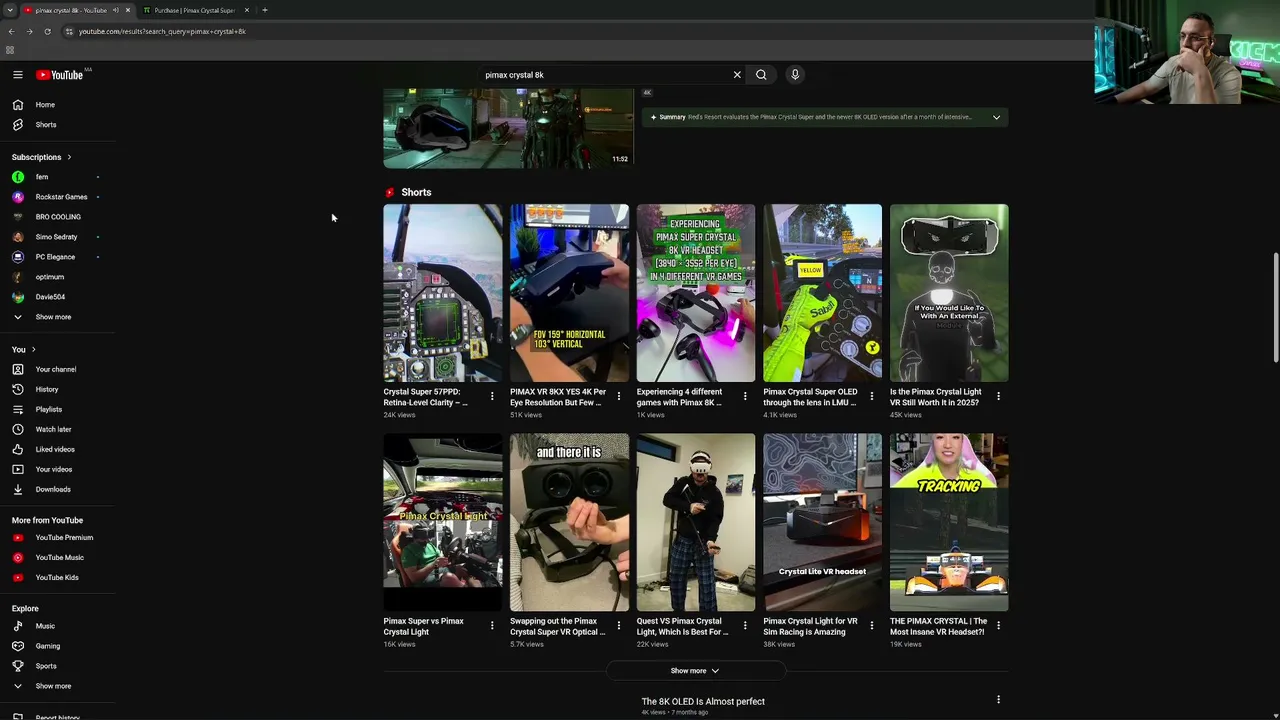Image resolution: width=1280 pixels, height=720 pixels.
Task: Click the YouTube logo
Action: point(60,75)
